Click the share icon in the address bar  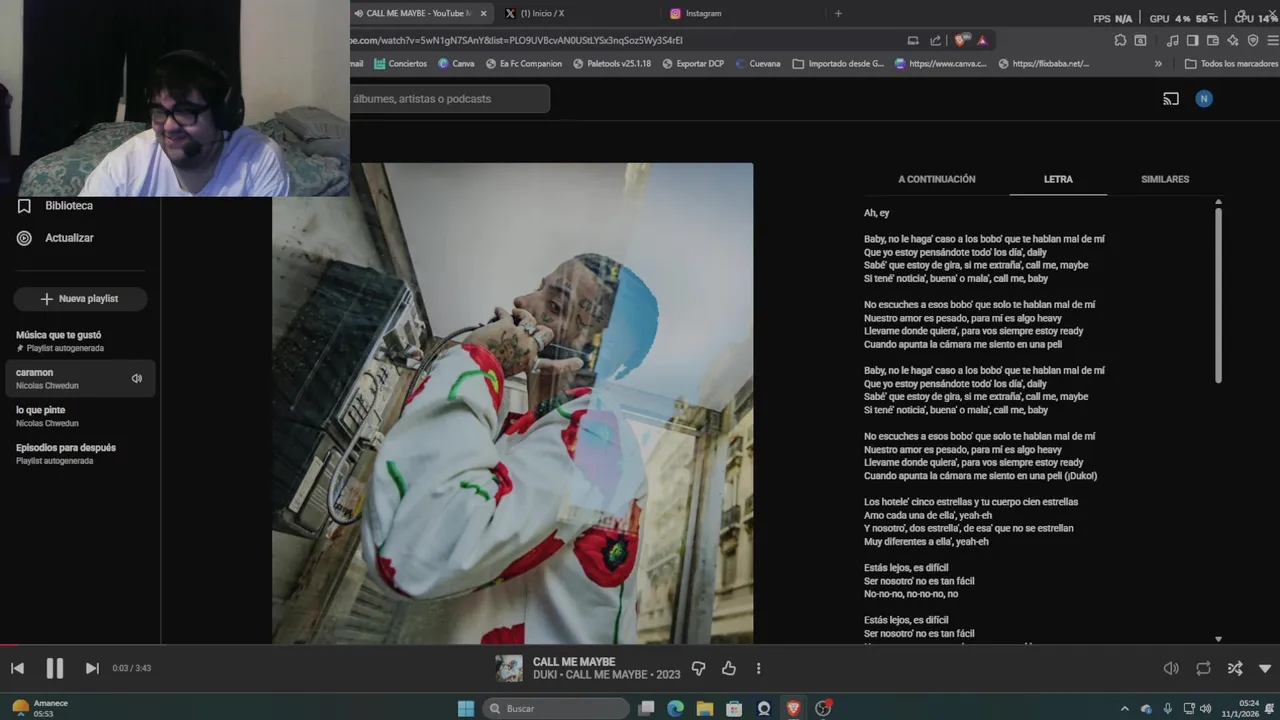pos(935,41)
